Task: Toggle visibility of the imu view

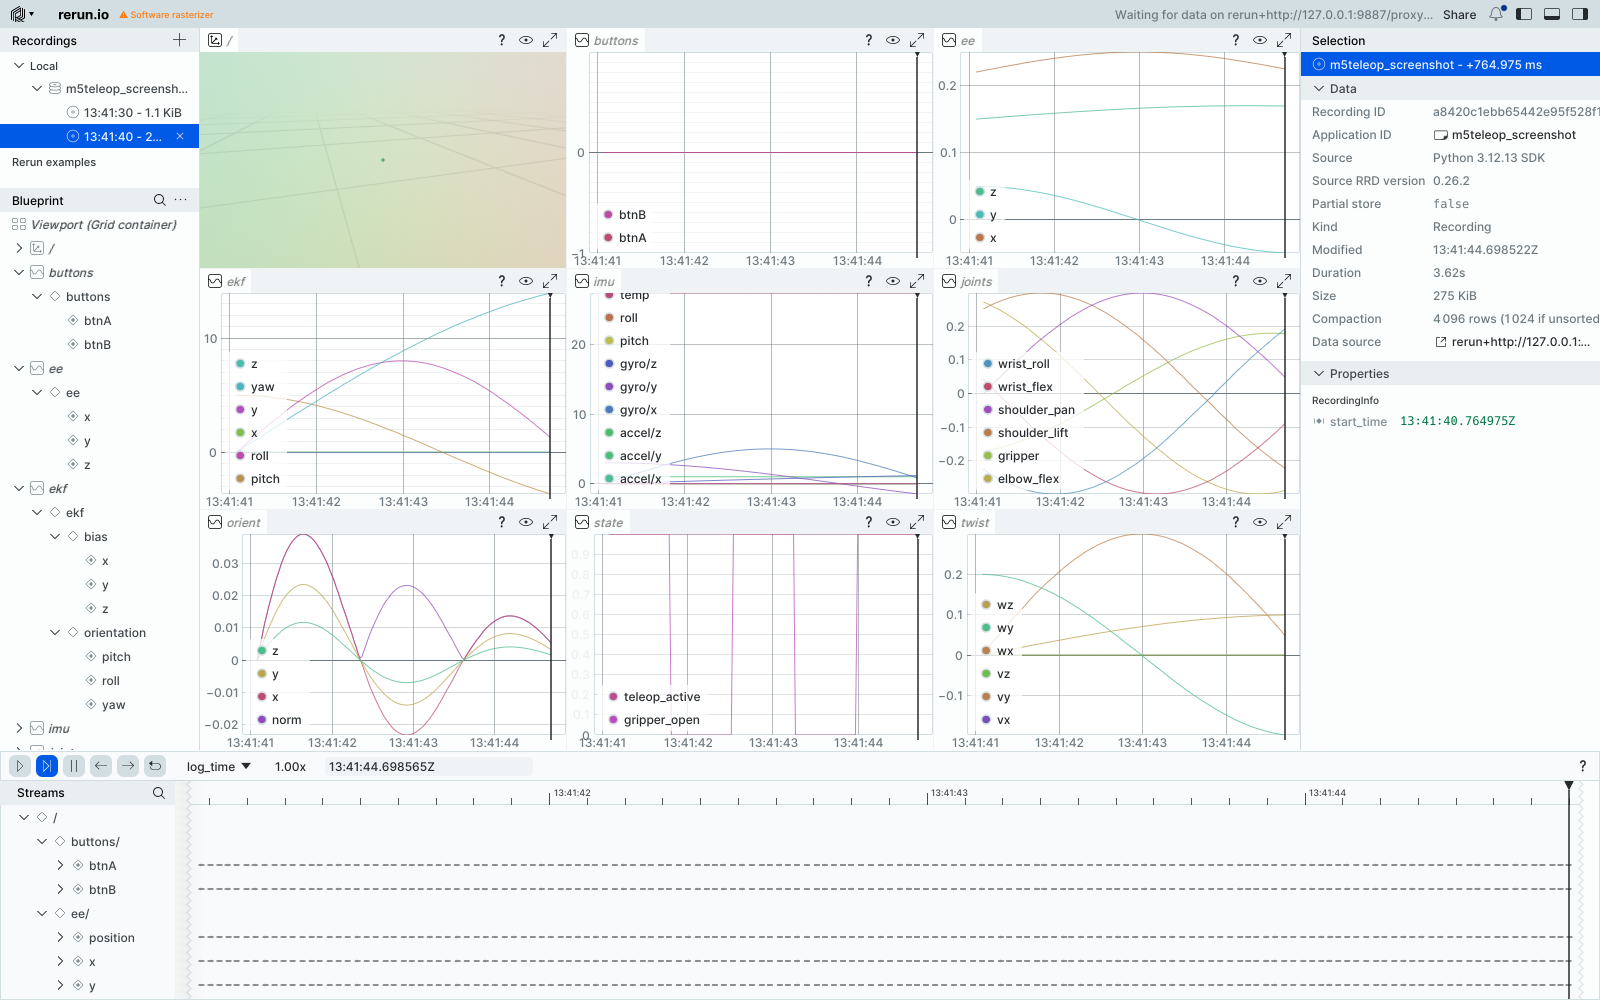Action: [893, 281]
